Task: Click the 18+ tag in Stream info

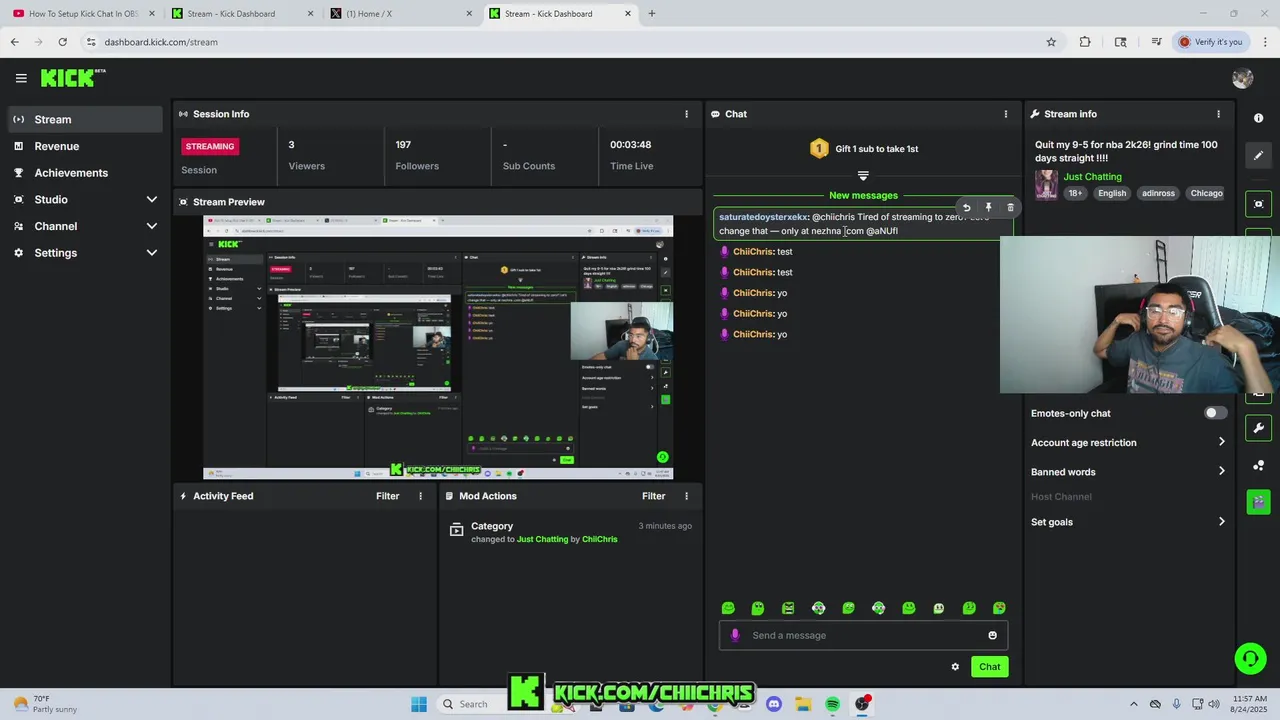Action: click(1075, 193)
